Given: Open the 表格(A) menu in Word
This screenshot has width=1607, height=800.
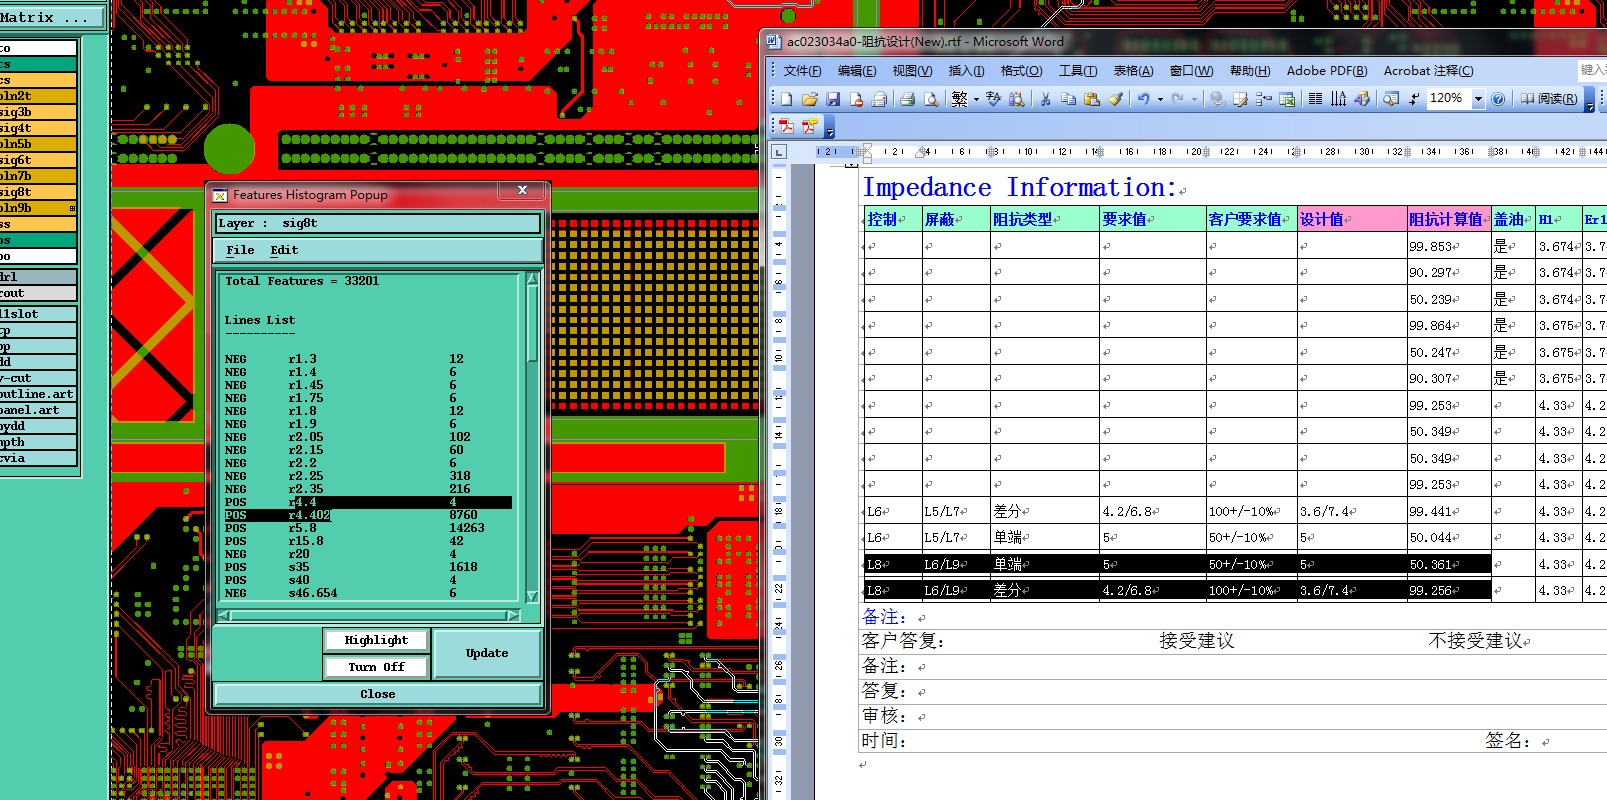Looking at the screenshot, I should pyautogui.click(x=1133, y=71).
